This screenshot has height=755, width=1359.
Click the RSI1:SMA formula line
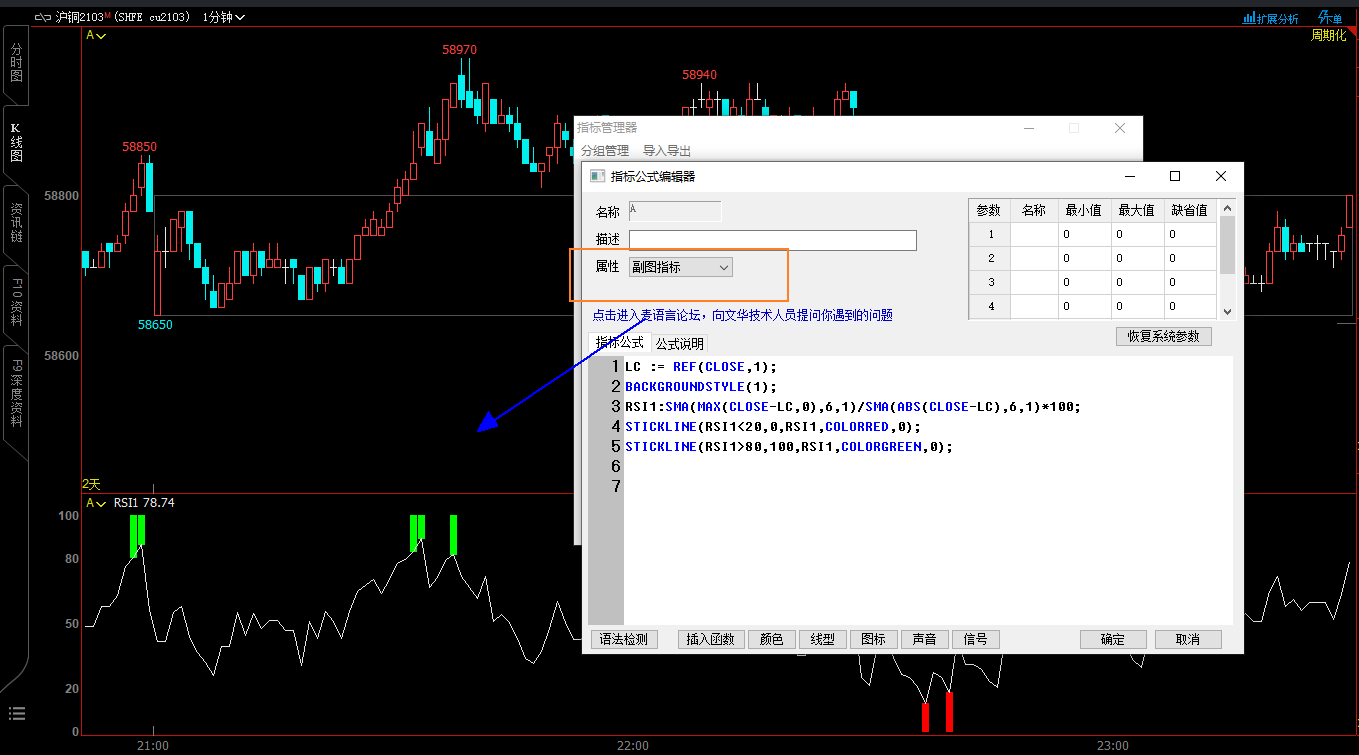(x=853, y=406)
